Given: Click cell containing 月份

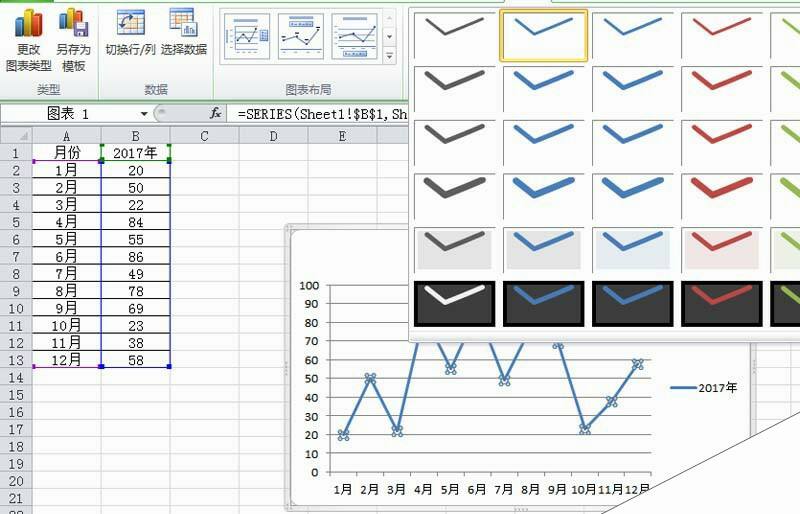Looking at the screenshot, I should tap(66, 153).
